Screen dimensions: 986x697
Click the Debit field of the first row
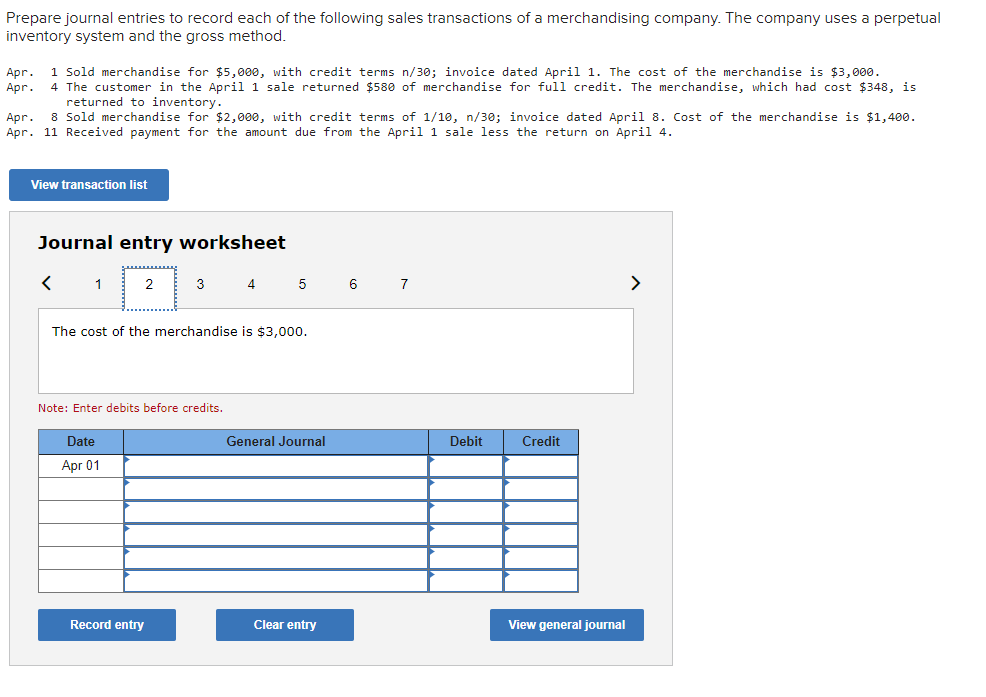coord(465,465)
